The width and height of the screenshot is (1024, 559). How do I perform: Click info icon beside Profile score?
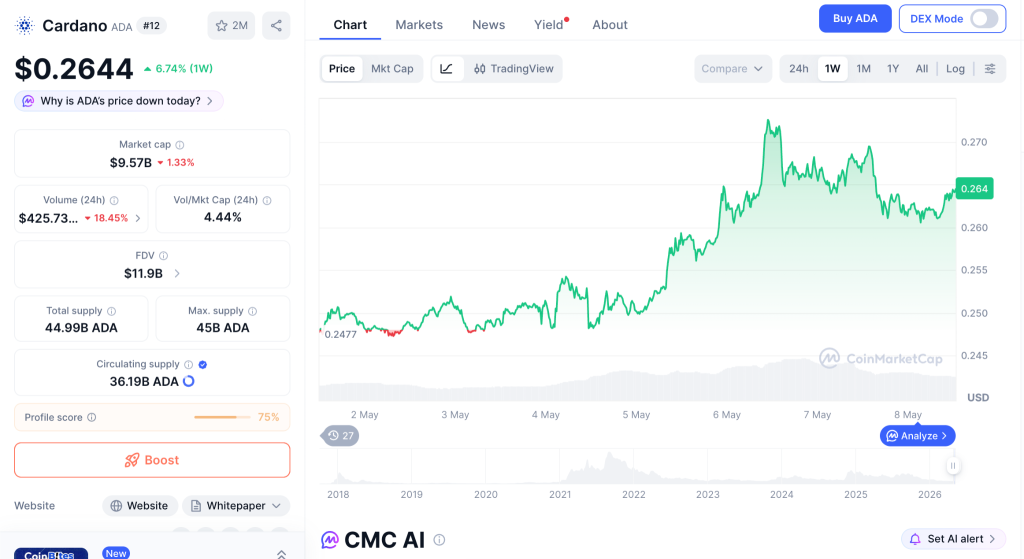91,417
